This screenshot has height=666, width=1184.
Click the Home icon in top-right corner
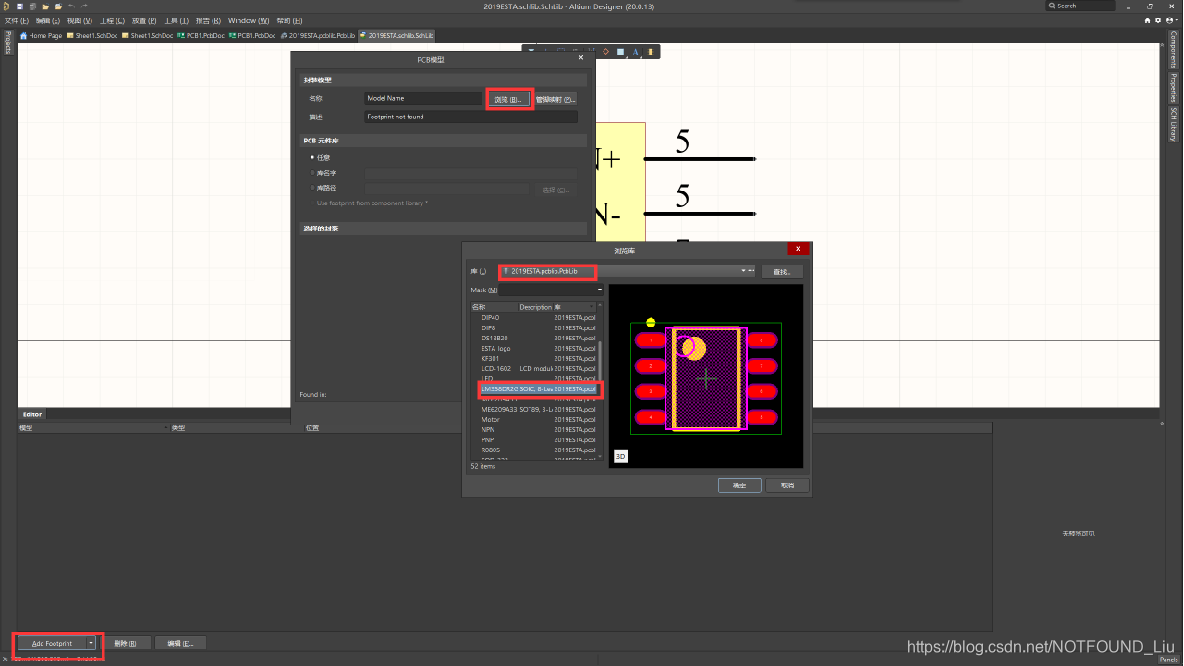point(1147,20)
